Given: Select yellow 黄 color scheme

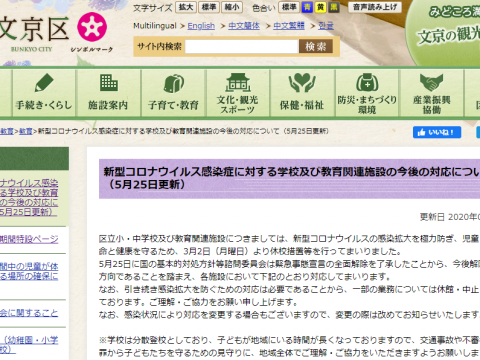Looking at the screenshot, I should [x=320, y=7].
